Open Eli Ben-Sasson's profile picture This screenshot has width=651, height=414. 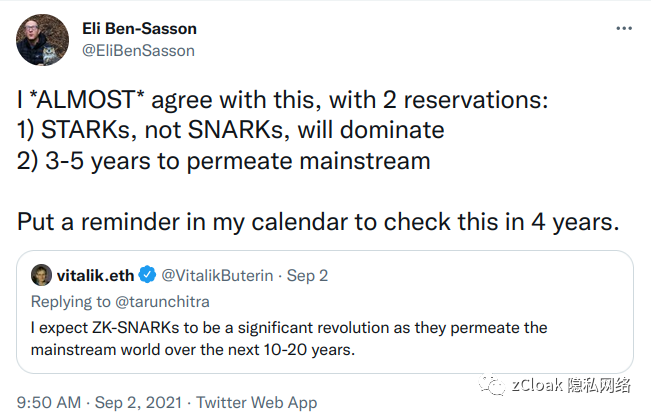tap(42, 40)
